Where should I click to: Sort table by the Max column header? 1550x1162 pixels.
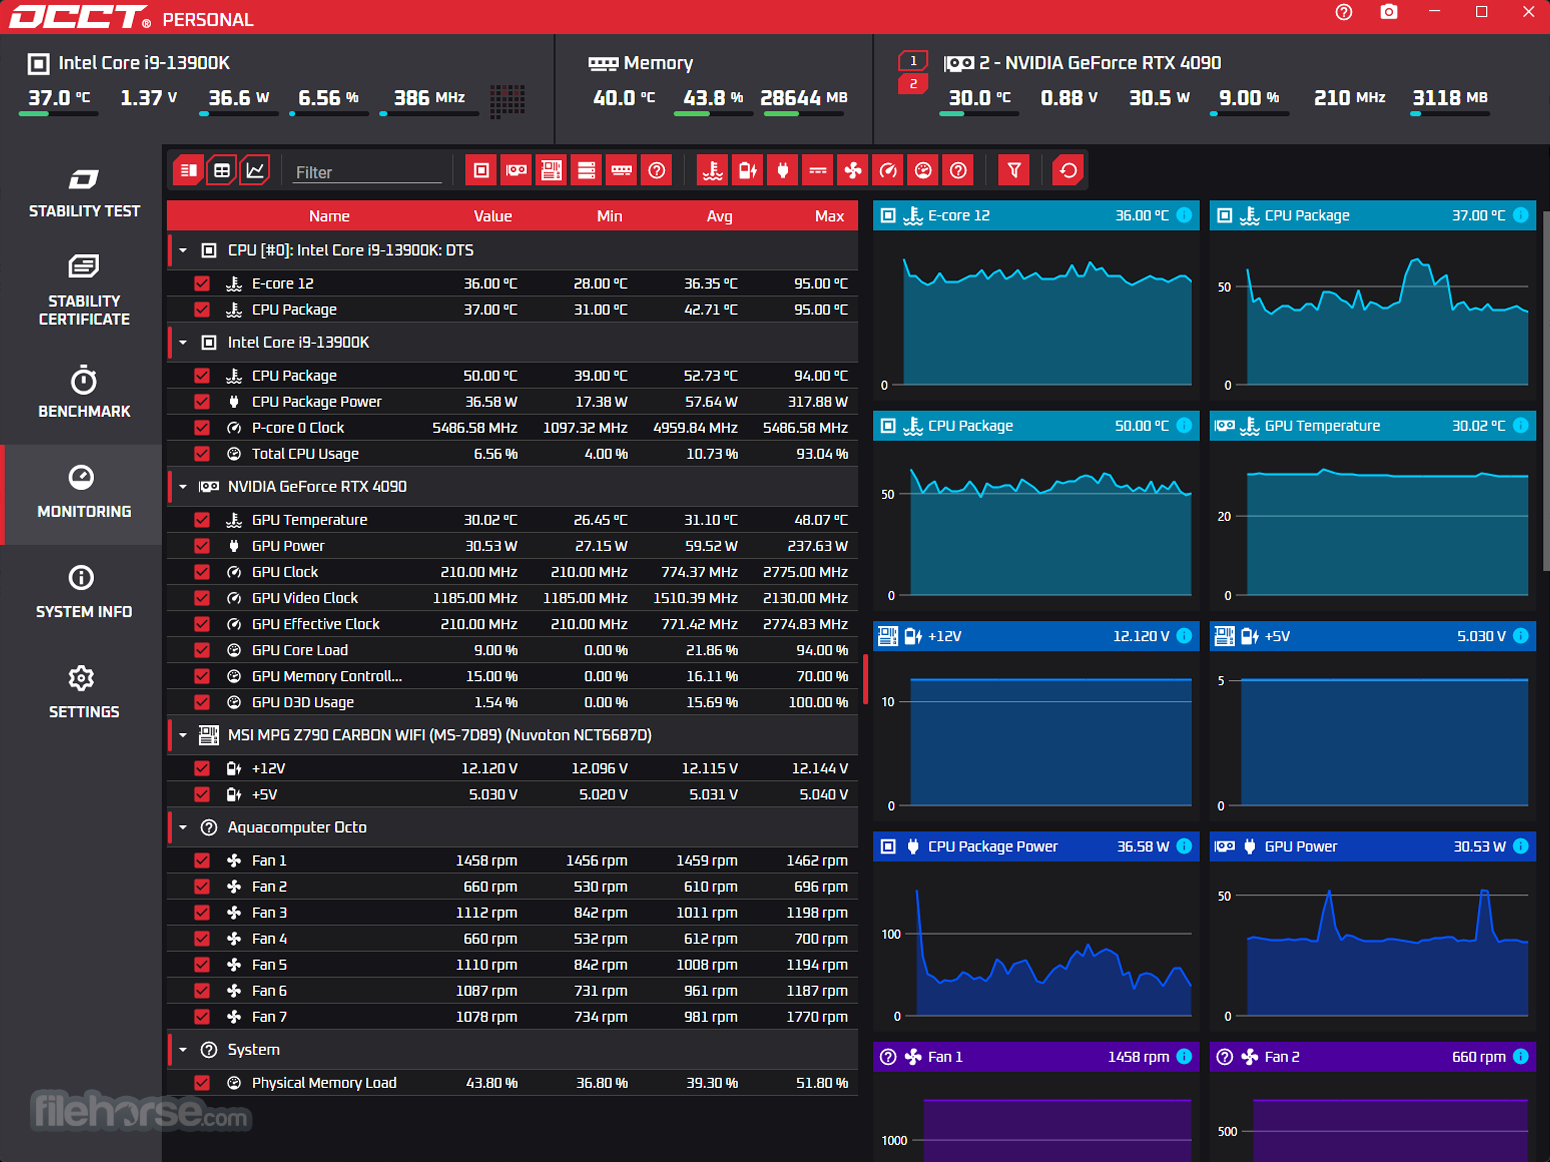tap(829, 216)
